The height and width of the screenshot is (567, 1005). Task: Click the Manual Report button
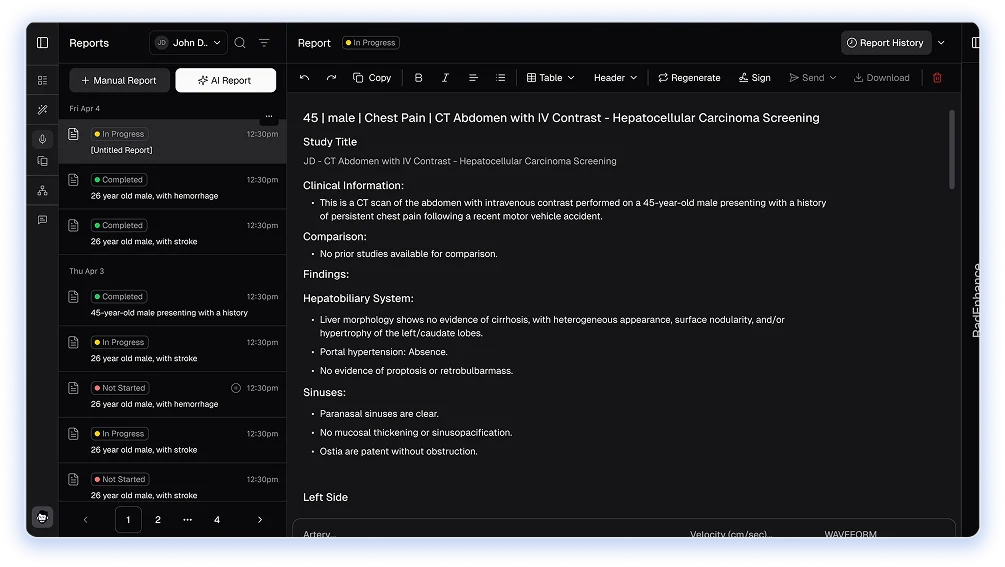click(x=119, y=80)
